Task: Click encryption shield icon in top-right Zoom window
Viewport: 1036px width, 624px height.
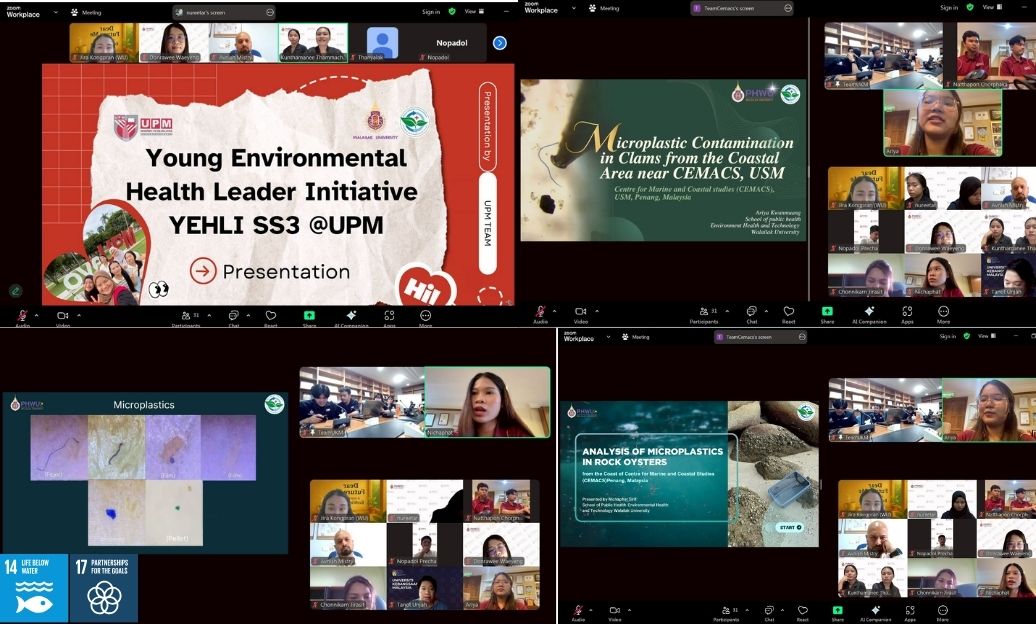Action: (x=970, y=7)
